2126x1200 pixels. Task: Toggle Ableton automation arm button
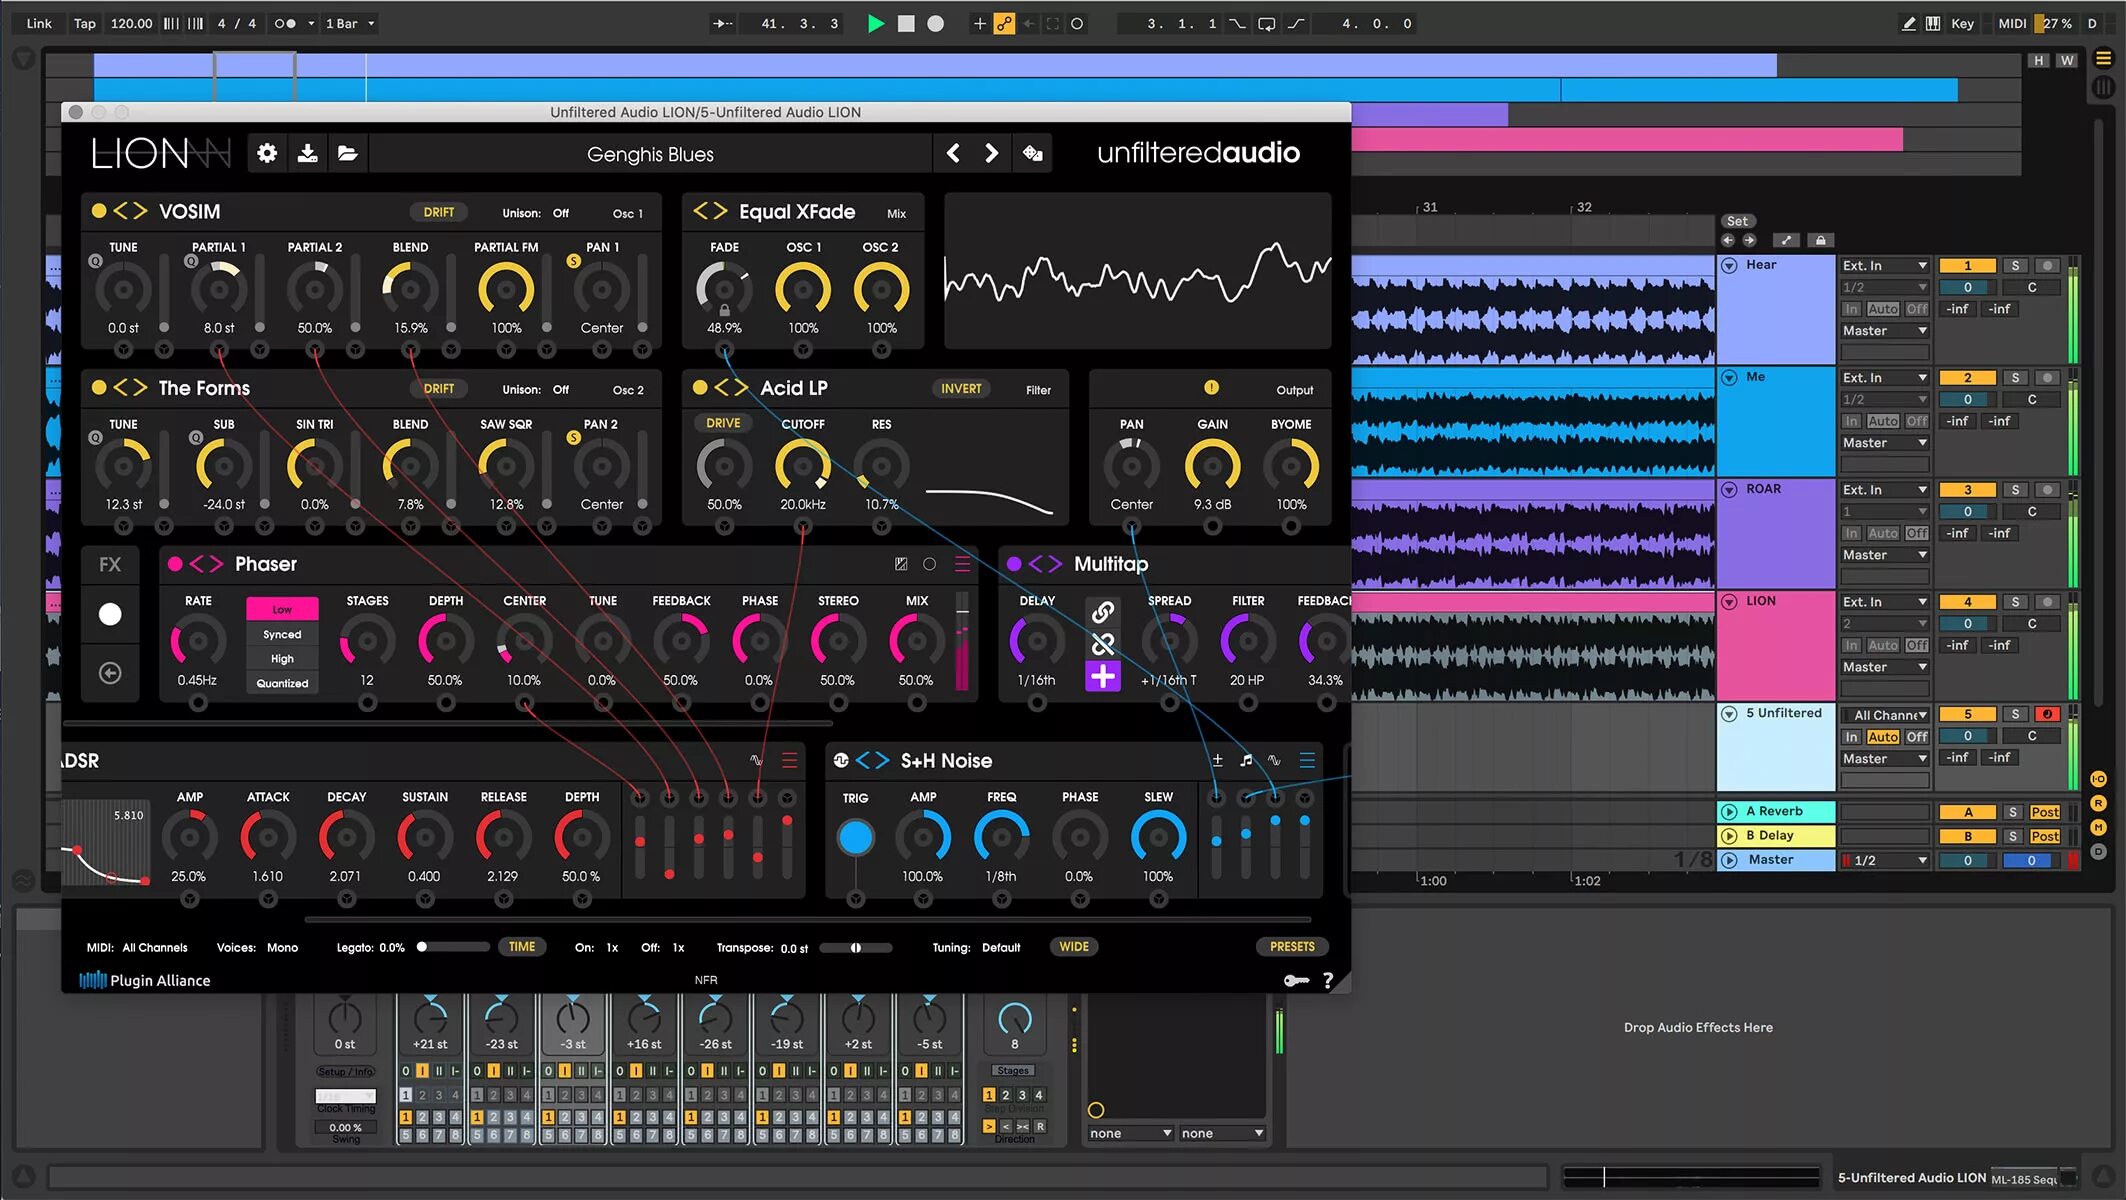click(1004, 23)
